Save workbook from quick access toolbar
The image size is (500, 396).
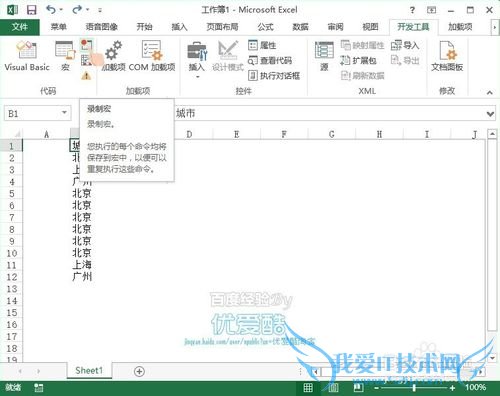32,10
